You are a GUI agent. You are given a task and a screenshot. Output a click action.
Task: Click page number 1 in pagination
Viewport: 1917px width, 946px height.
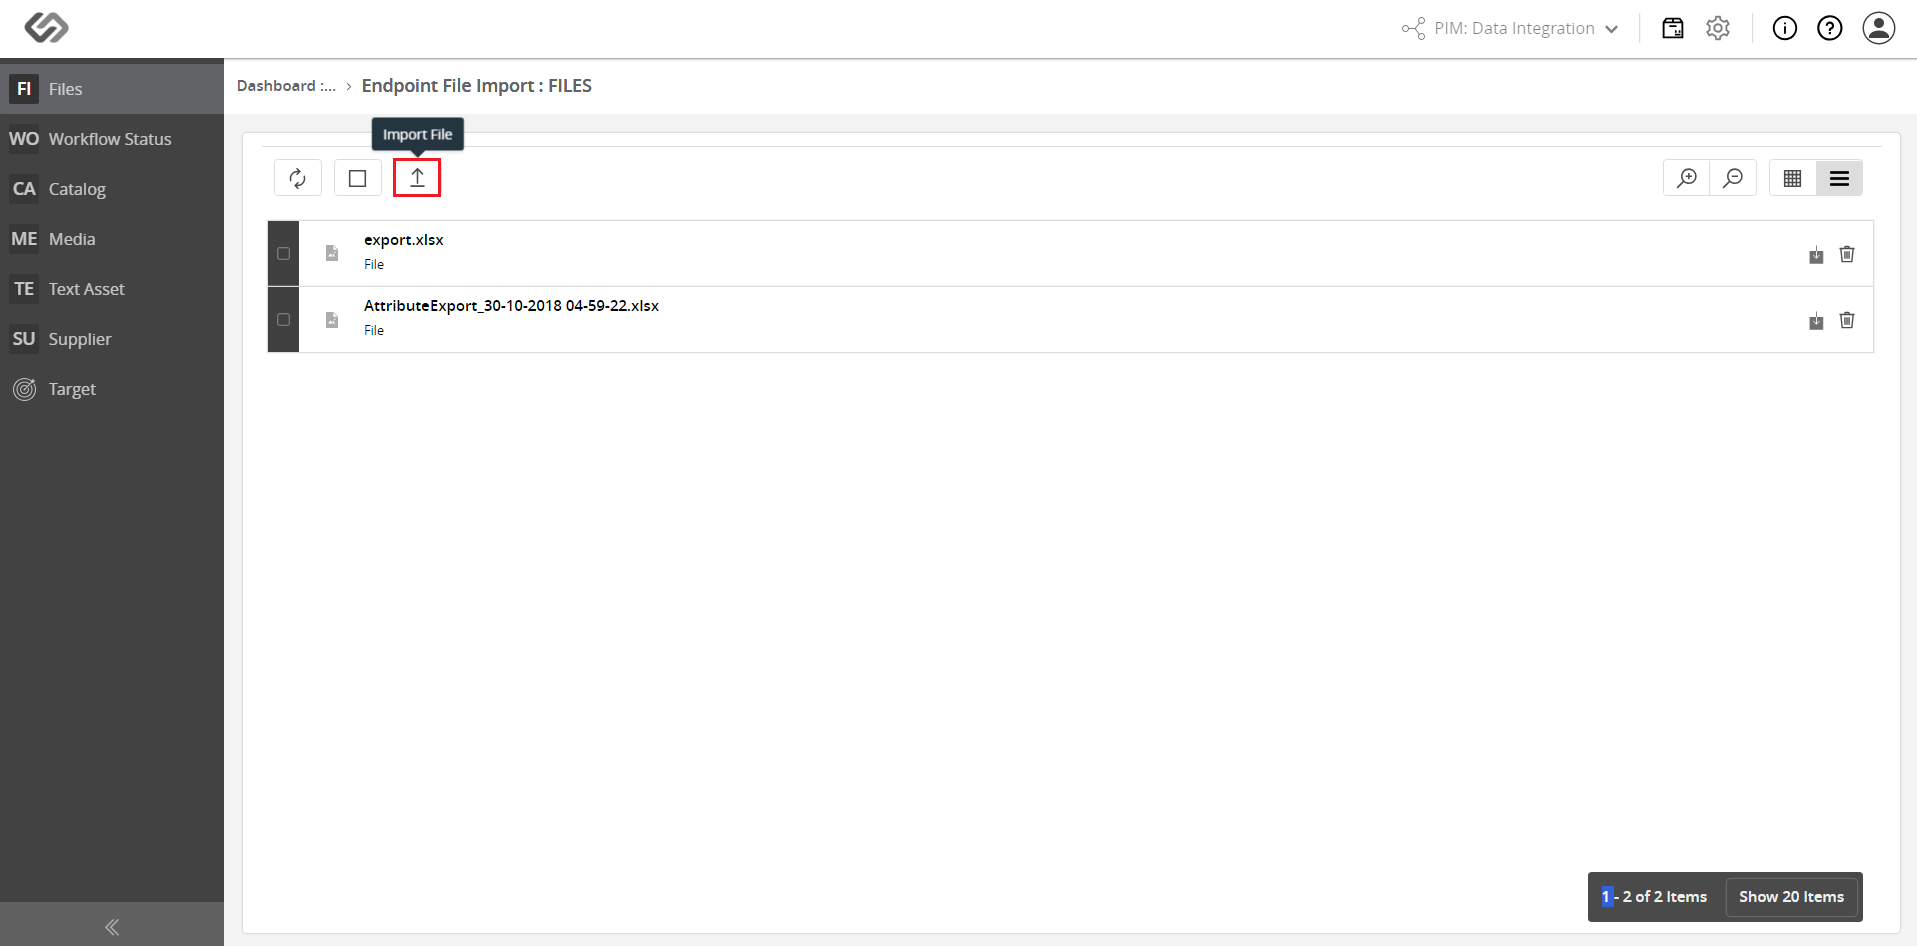pyautogui.click(x=1606, y=897)
